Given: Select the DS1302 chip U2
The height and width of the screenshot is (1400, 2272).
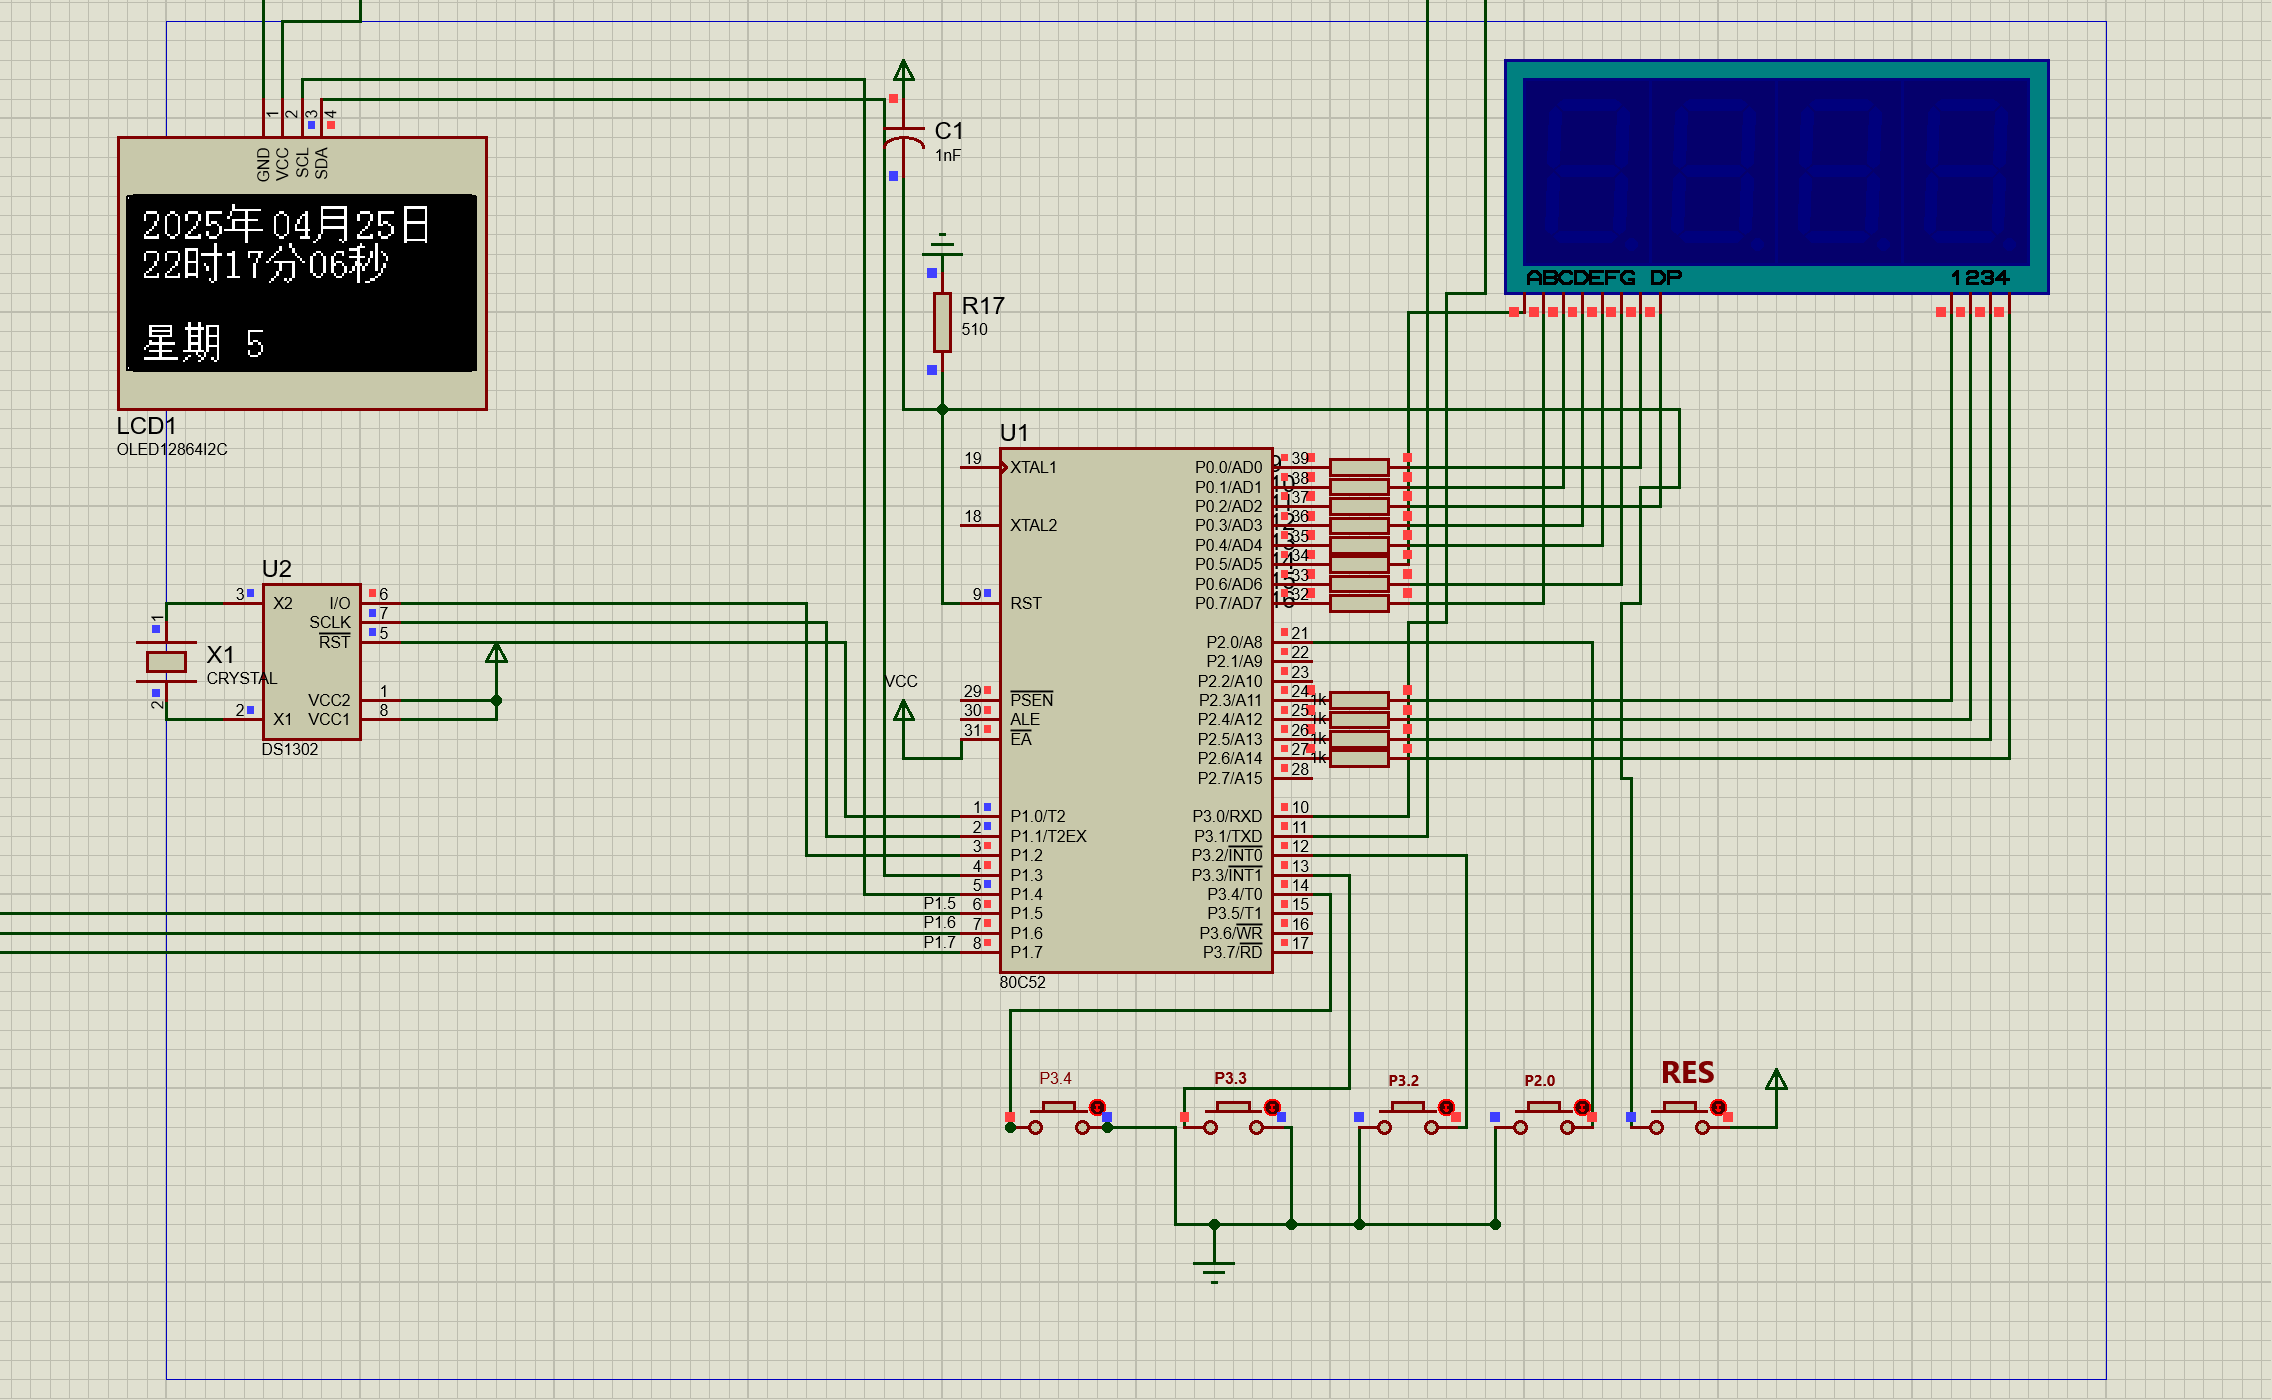Looking at the screenshot, I should [311, 661].
